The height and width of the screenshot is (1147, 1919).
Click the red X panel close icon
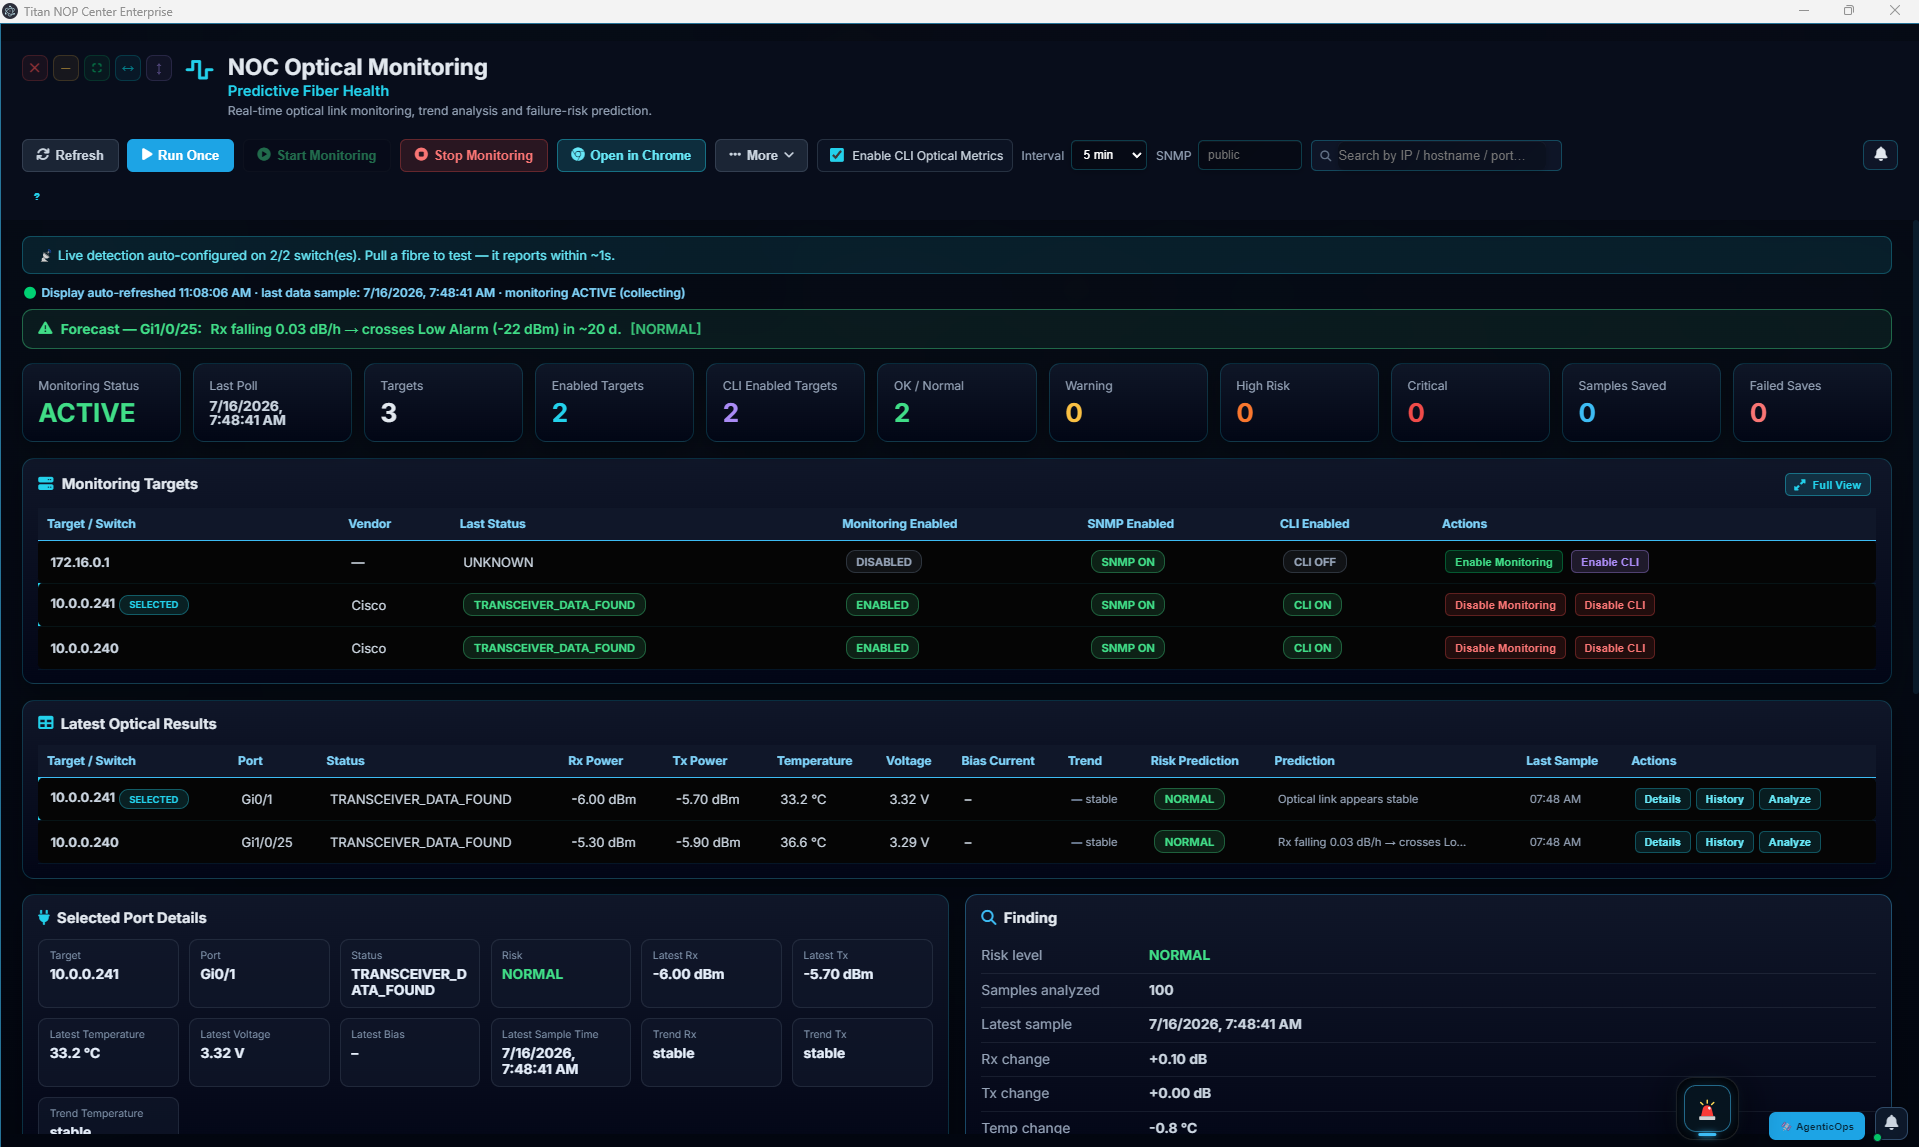point(35,69)
